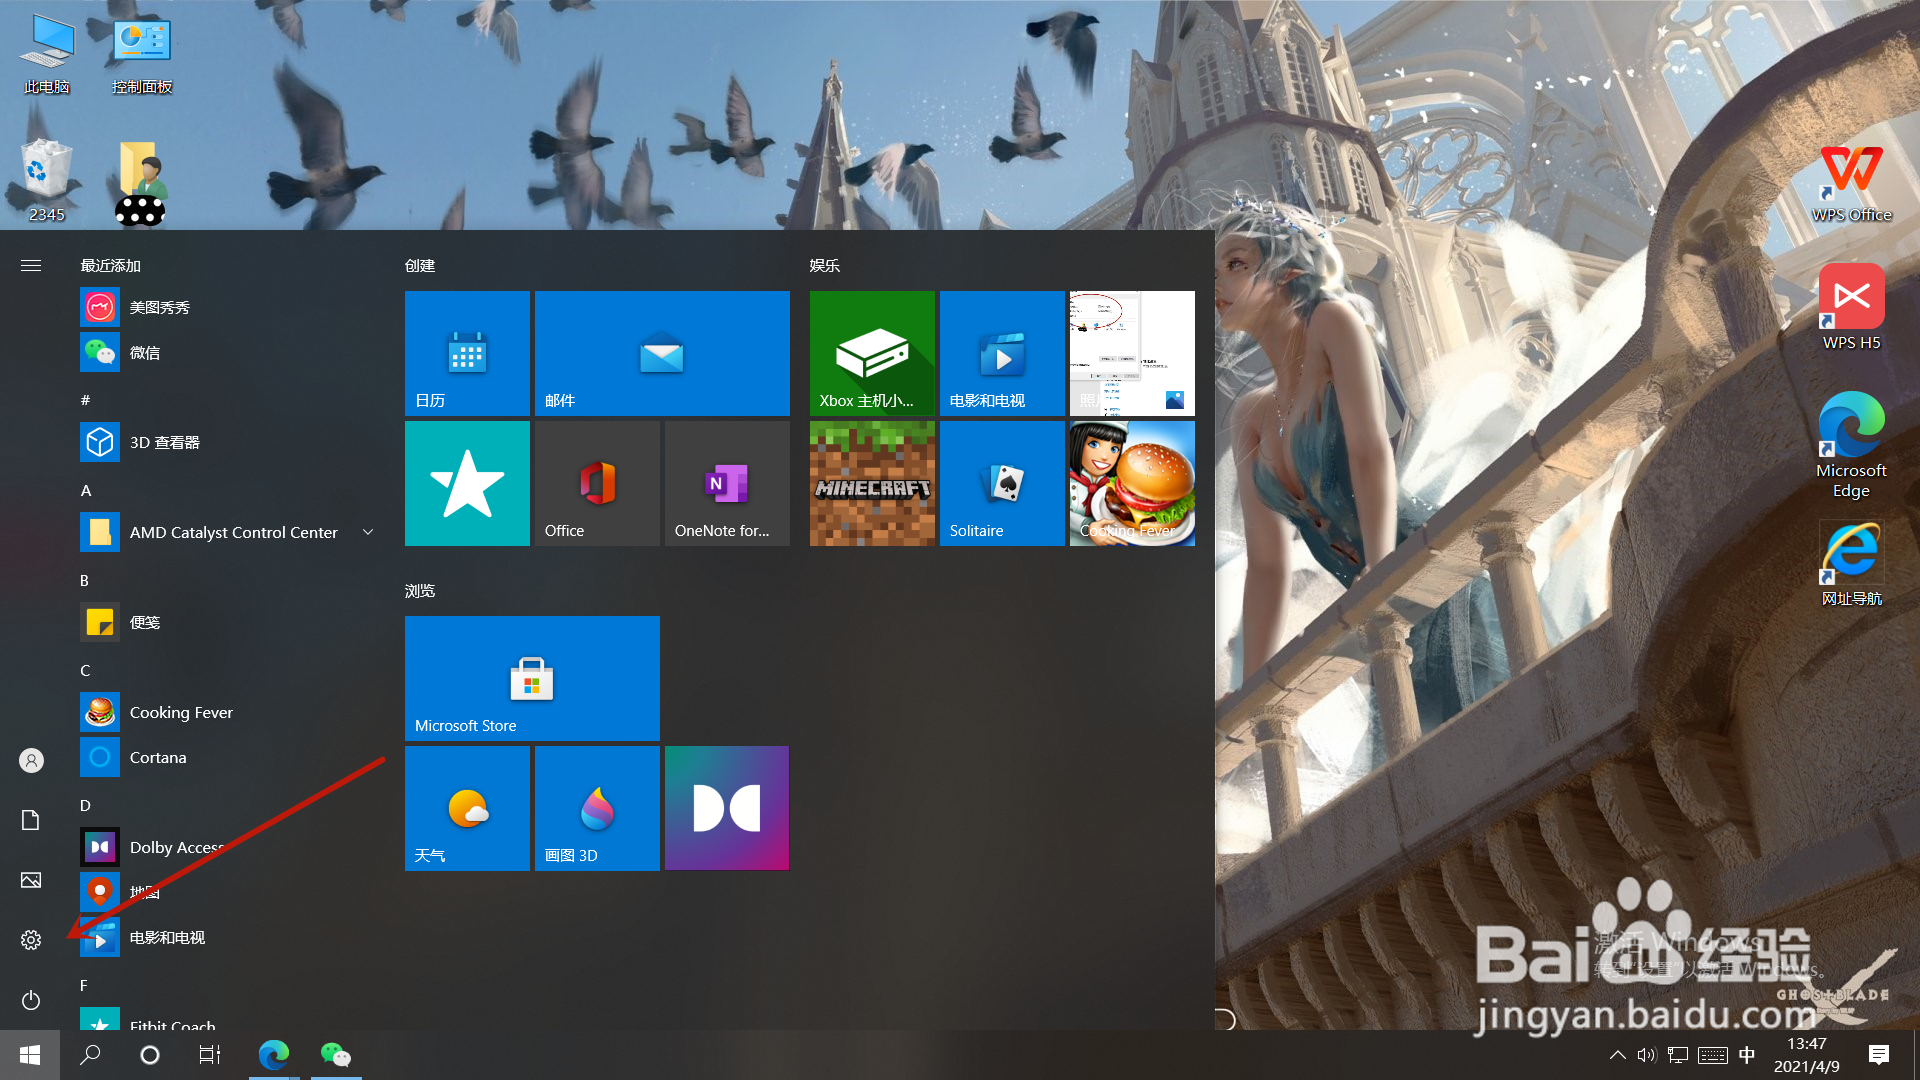Open Cortana circle on taskbar

pyautogui.click(x=150, y=1055)
